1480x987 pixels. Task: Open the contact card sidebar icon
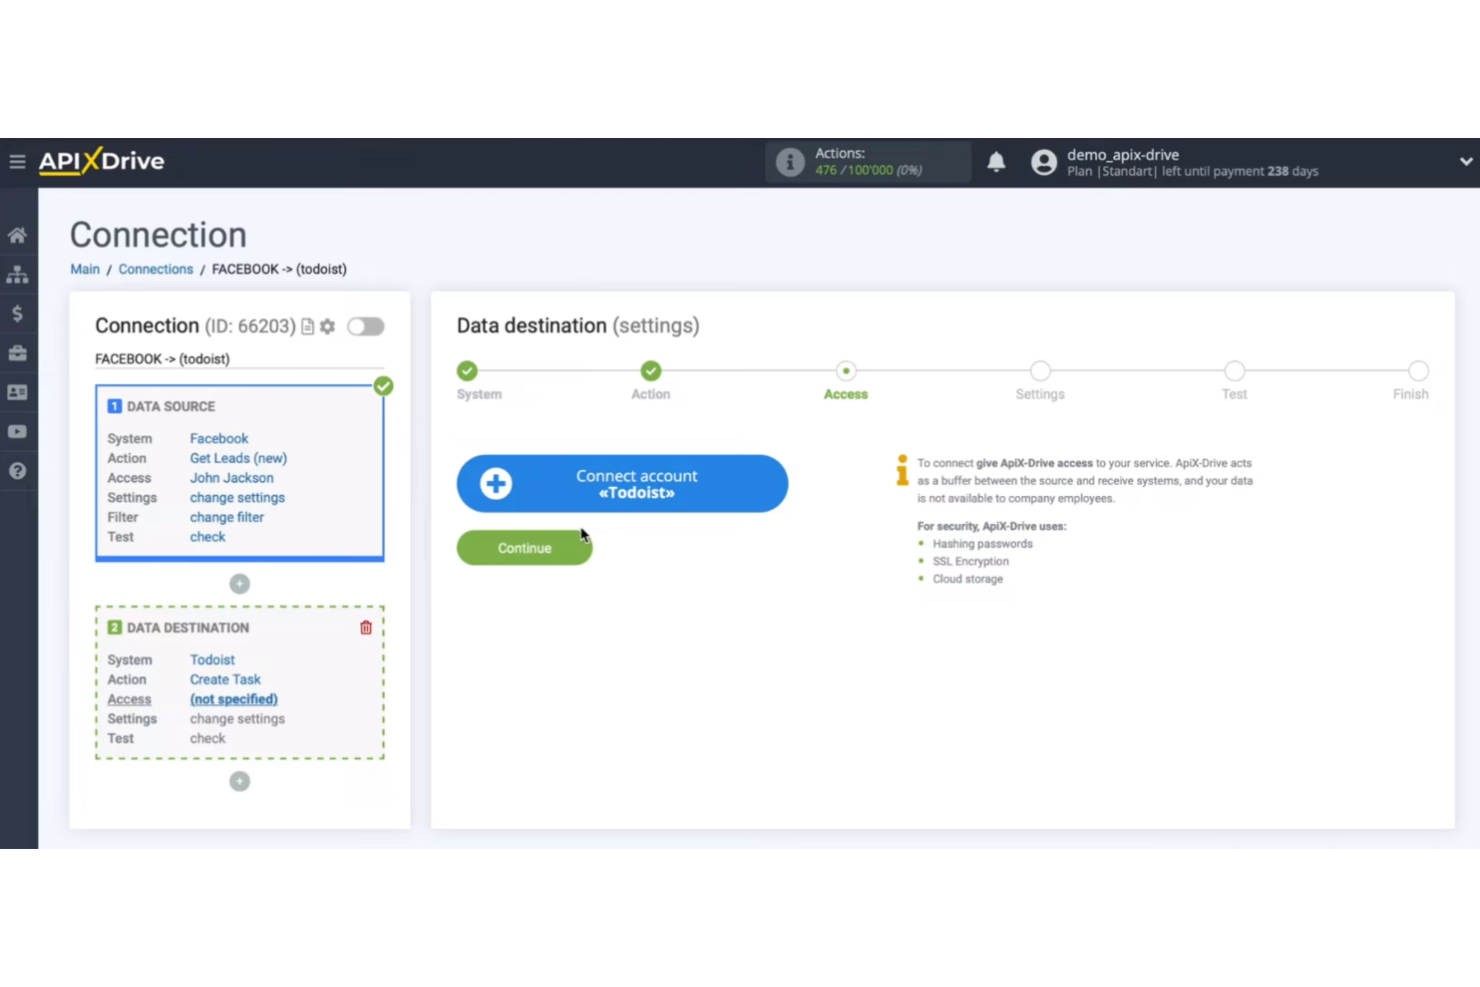pos(17,392)
